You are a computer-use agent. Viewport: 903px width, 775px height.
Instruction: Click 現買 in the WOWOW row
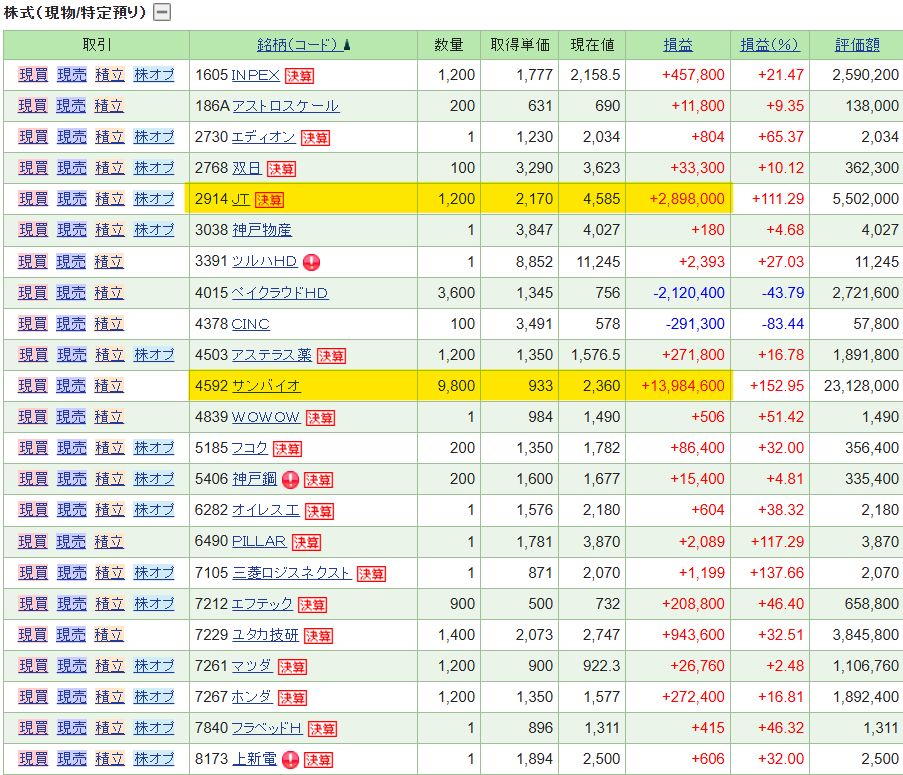33,418
